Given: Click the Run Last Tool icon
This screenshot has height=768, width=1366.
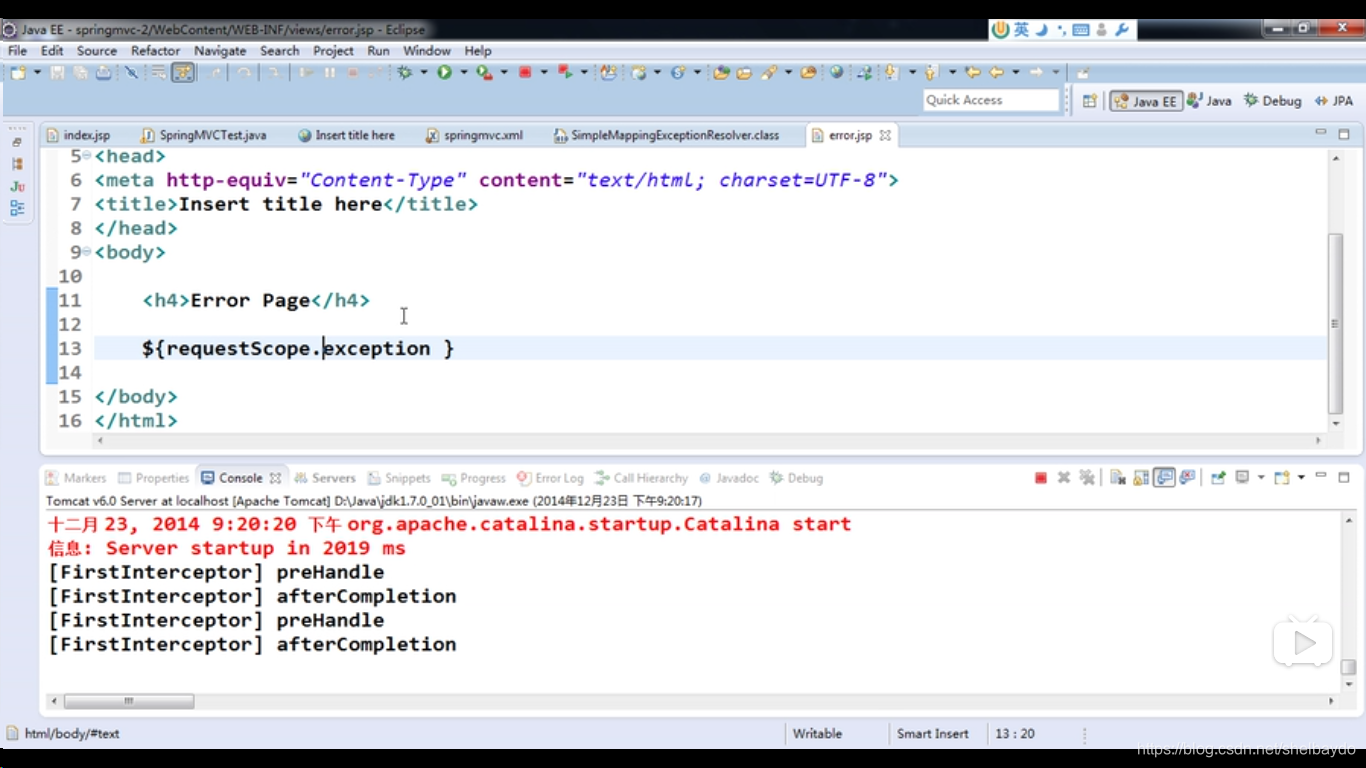Looking at the screenshot, I should tap(484, 73).
